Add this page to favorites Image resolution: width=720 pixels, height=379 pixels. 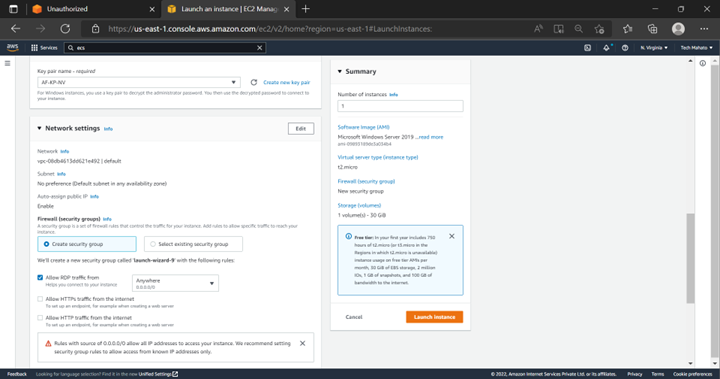[x=599, y=29]
